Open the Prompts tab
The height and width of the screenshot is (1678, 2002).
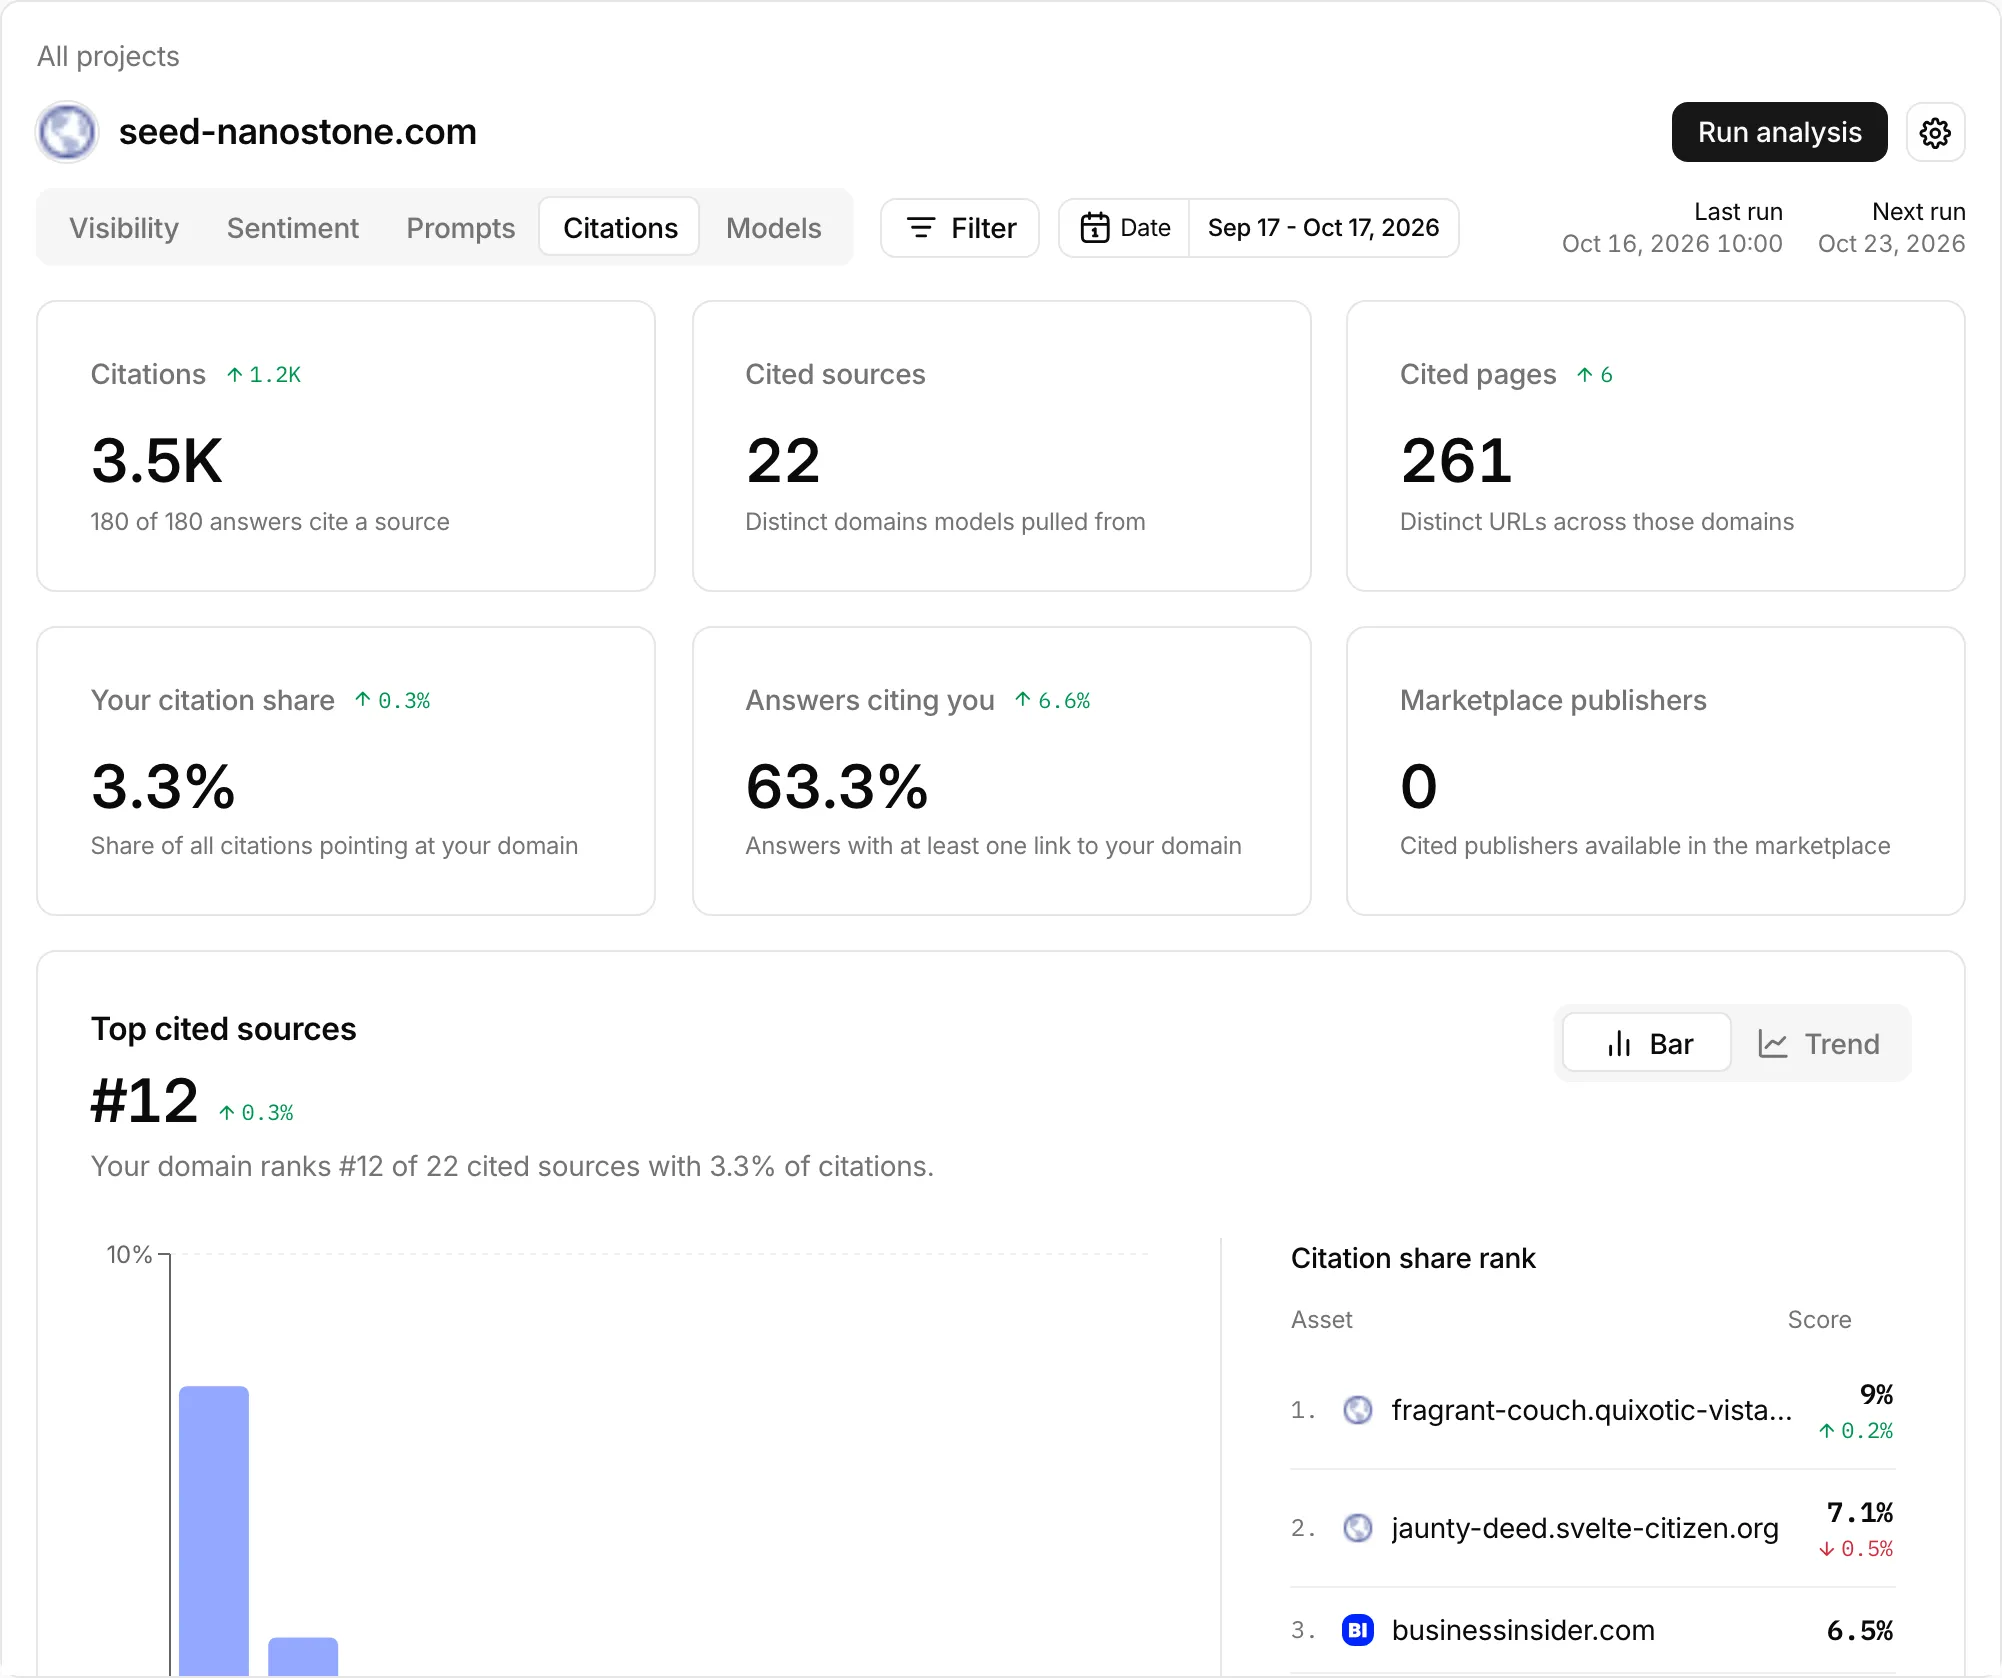[461, 228]
